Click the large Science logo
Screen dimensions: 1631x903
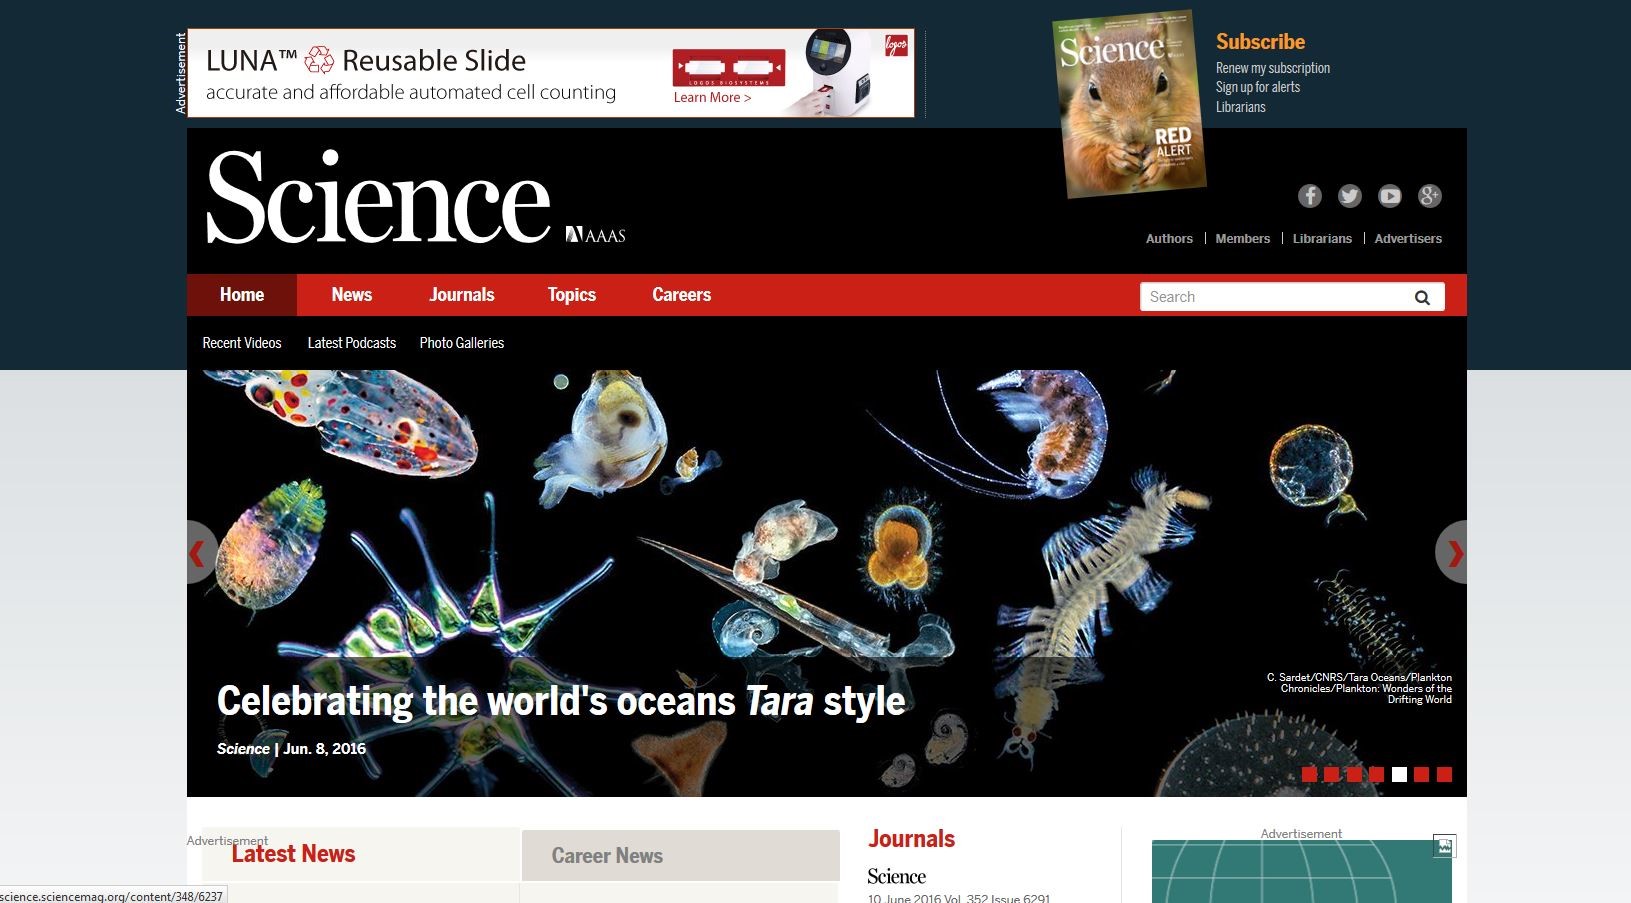pyautogui.click(x=378, y=198)
